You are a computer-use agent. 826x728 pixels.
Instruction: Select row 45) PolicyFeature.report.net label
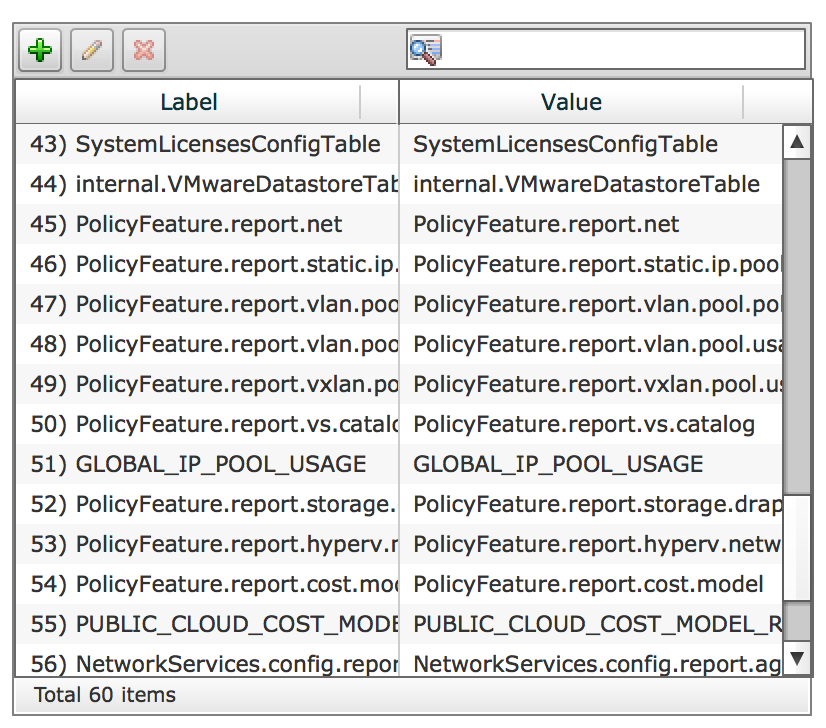(206, 224)
